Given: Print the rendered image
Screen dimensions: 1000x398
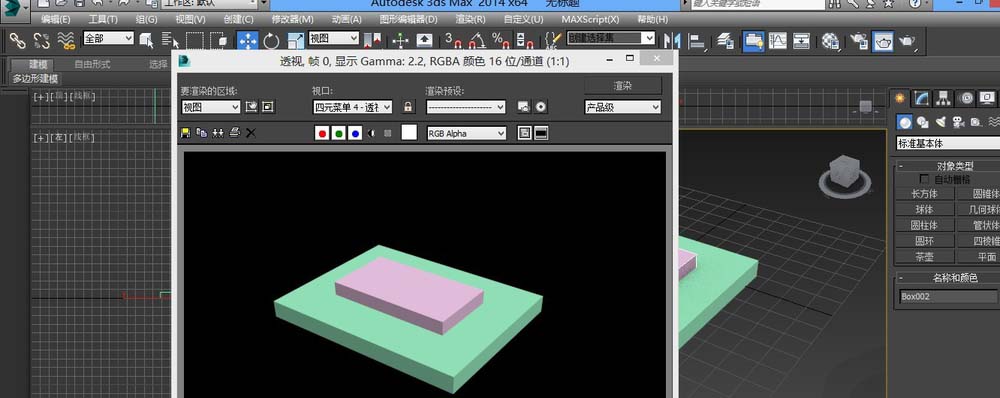Looking at the screenshot, I should [235, 133].
